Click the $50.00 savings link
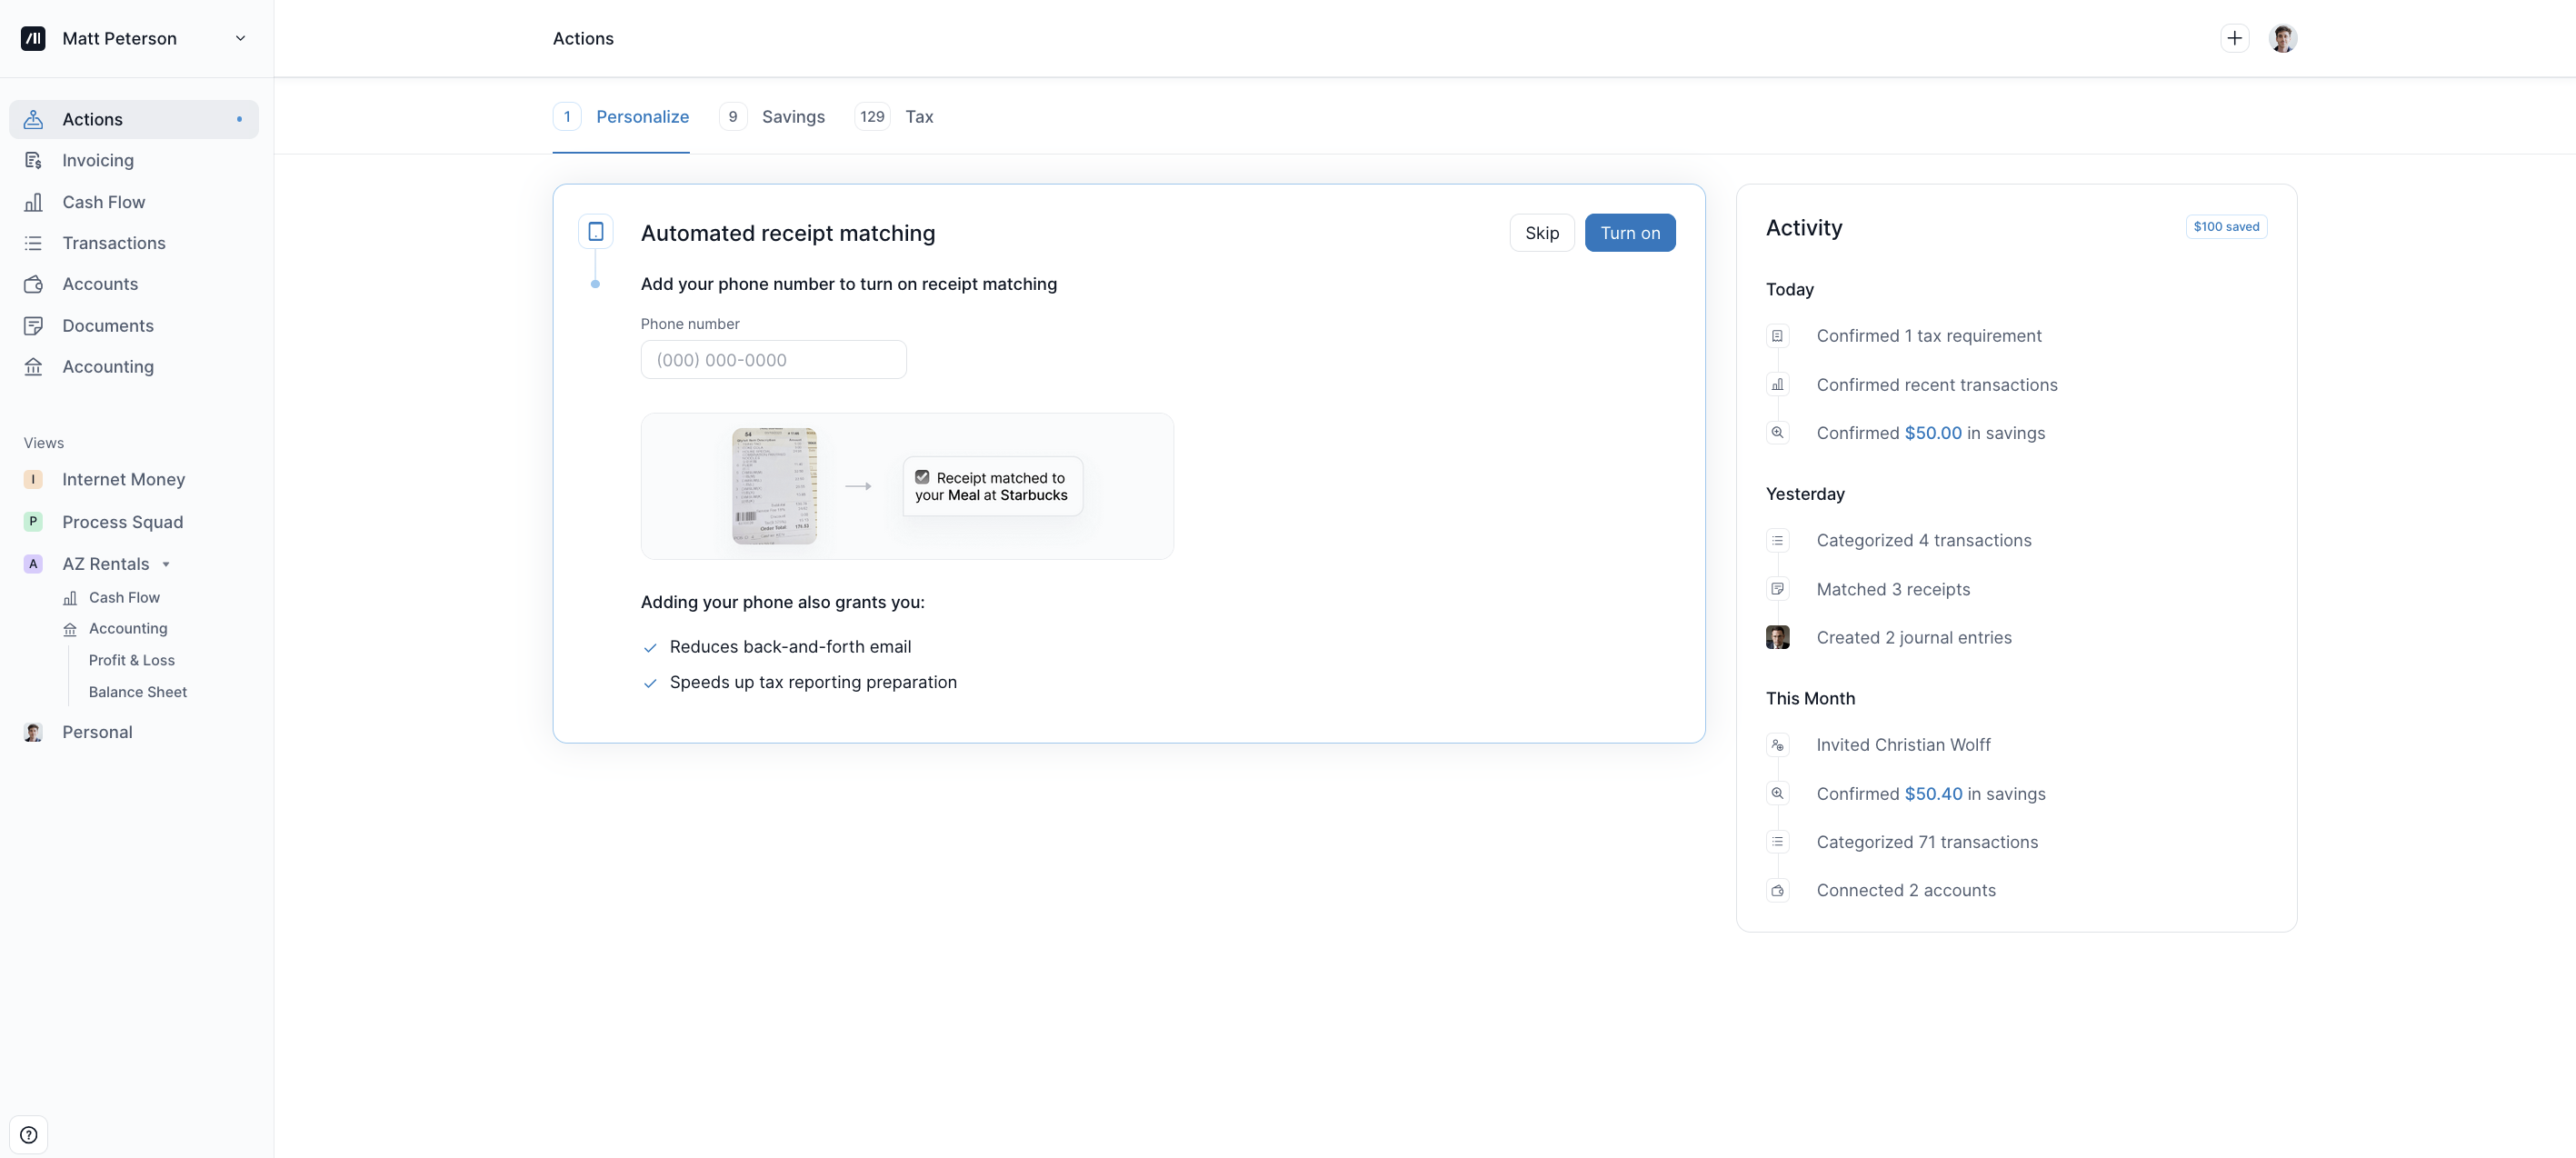This screenshot has height=1158, width=2576. point(1932,433)
